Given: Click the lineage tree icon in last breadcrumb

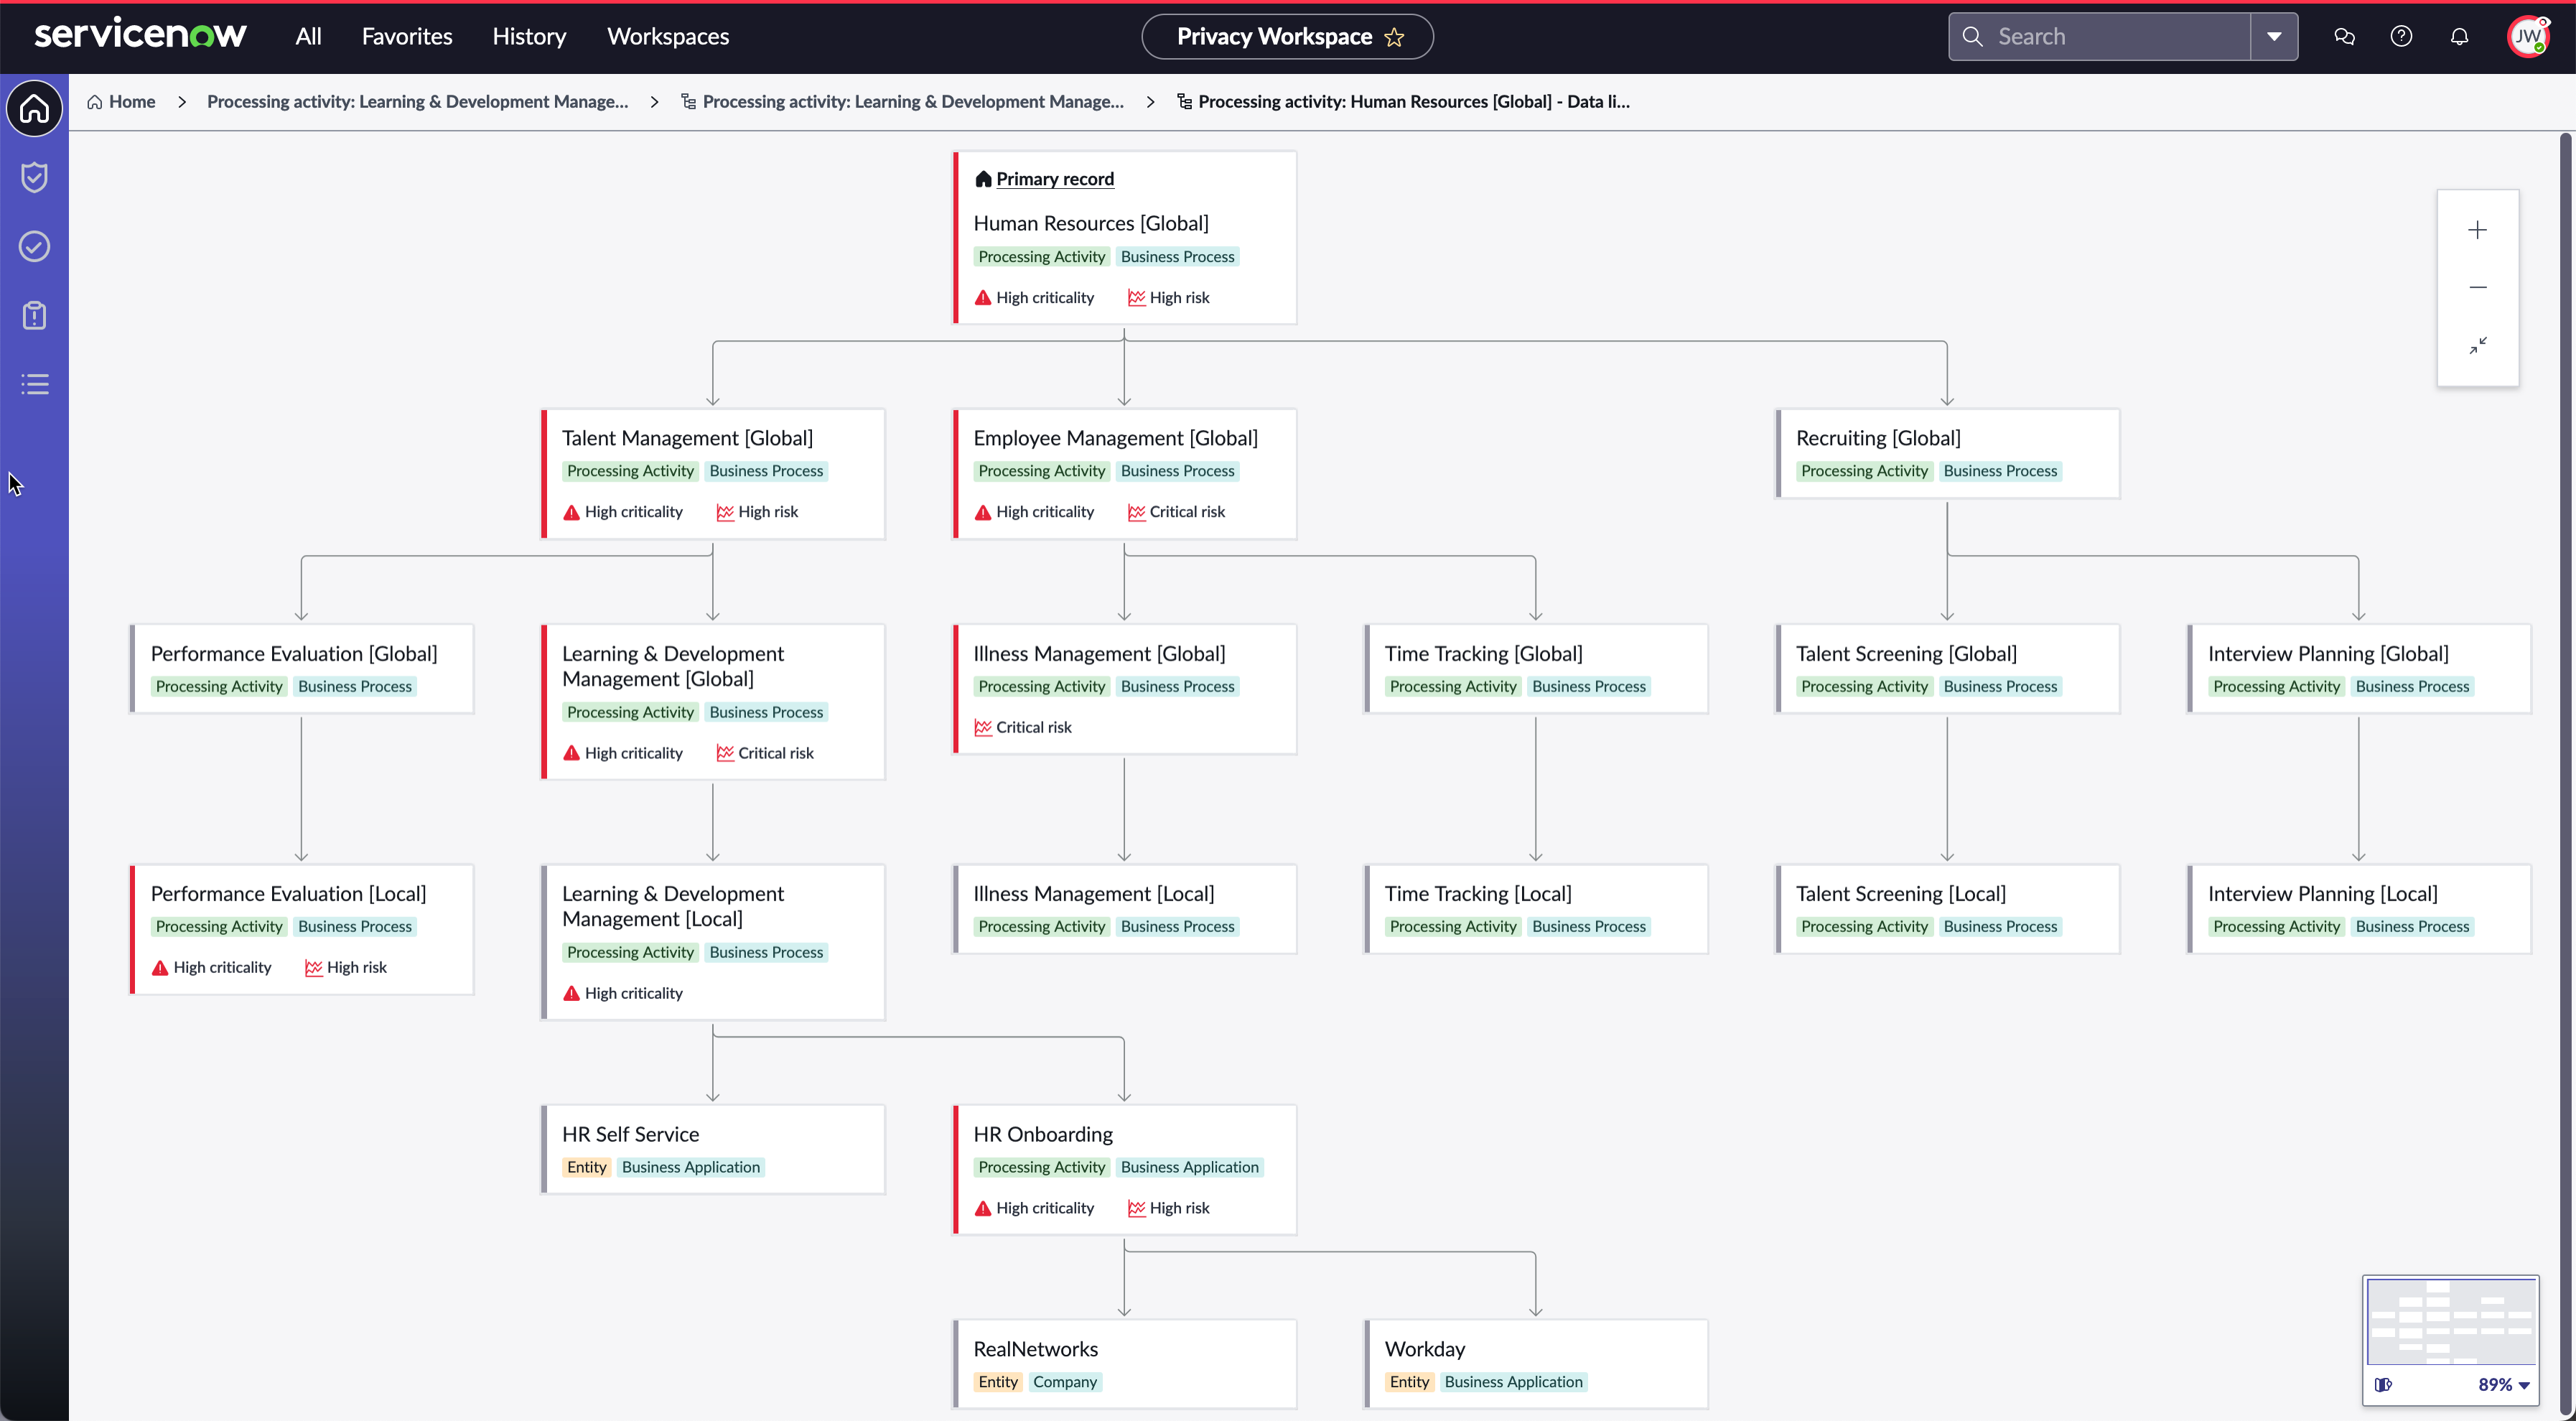Looking at the screenshot, I should pyautogui.click(x=1184, y=102).
